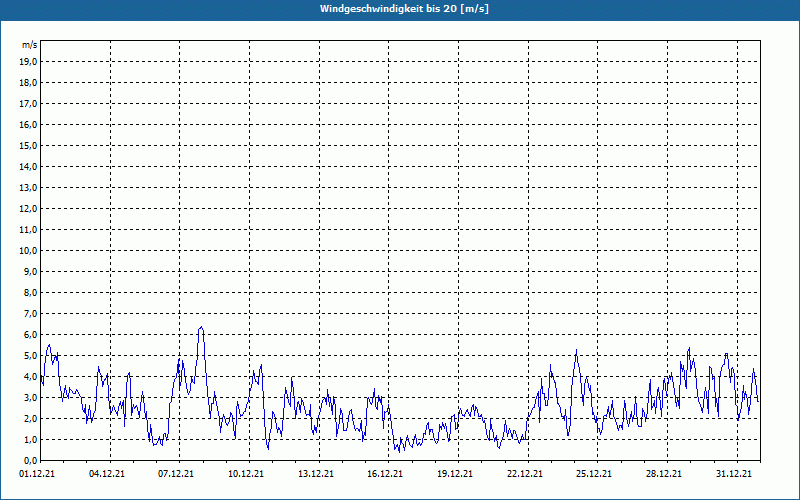Click the date label '10.12.21'

click(x=246, y=474)
